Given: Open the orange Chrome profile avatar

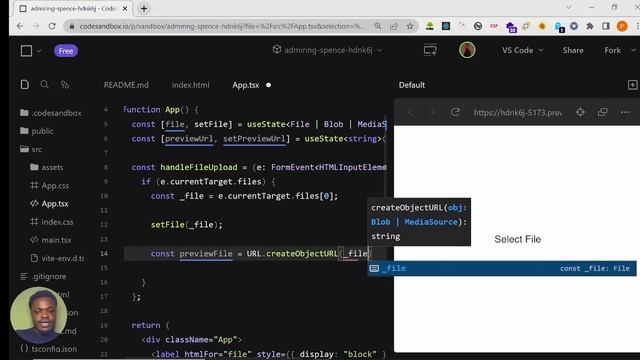Looking at the screenshot, I should pyautogui.click(x=622, y=26).
